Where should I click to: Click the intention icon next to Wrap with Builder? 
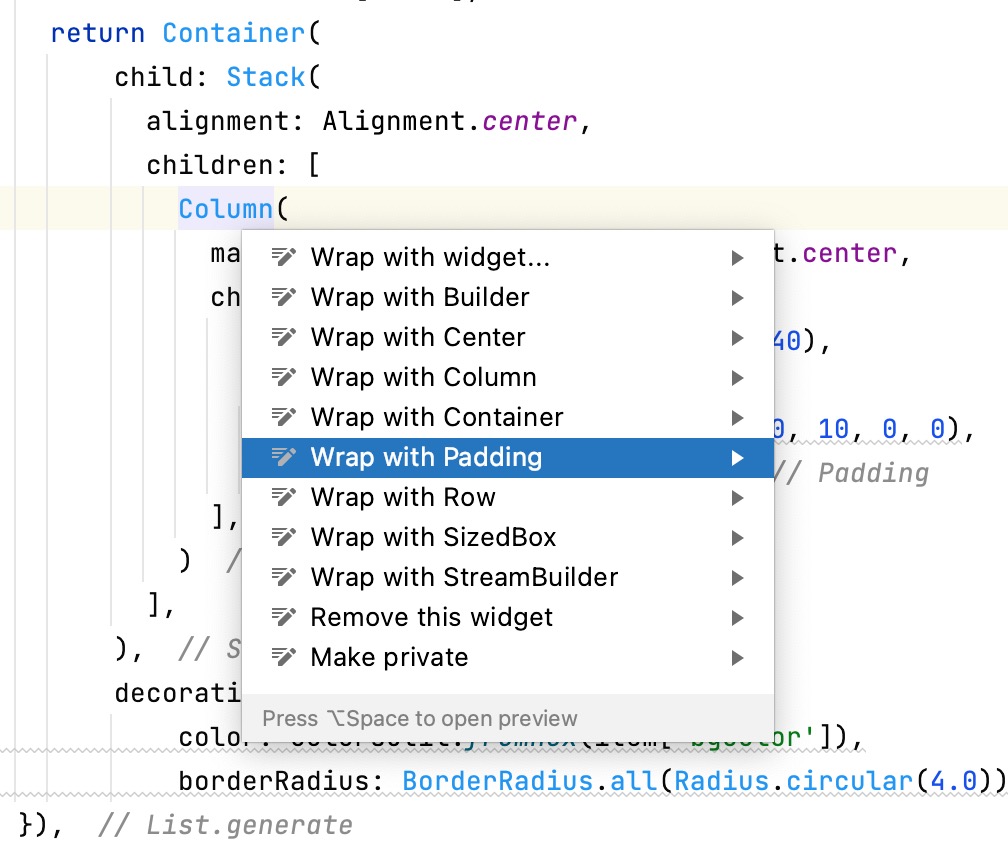(284, 297)
